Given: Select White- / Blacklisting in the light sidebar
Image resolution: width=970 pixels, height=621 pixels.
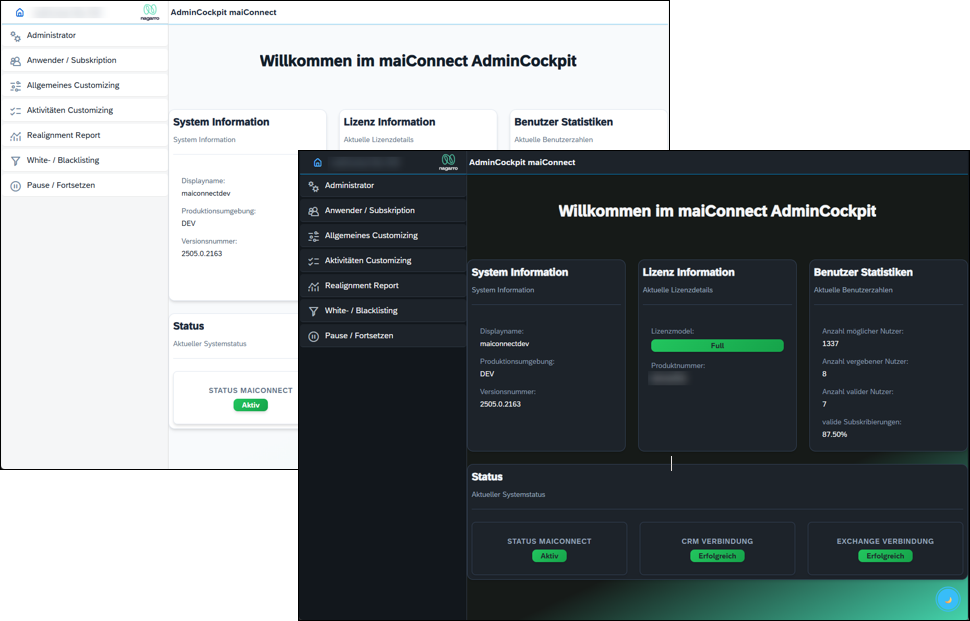Looking at the screenshot, I should click(63, 160).
